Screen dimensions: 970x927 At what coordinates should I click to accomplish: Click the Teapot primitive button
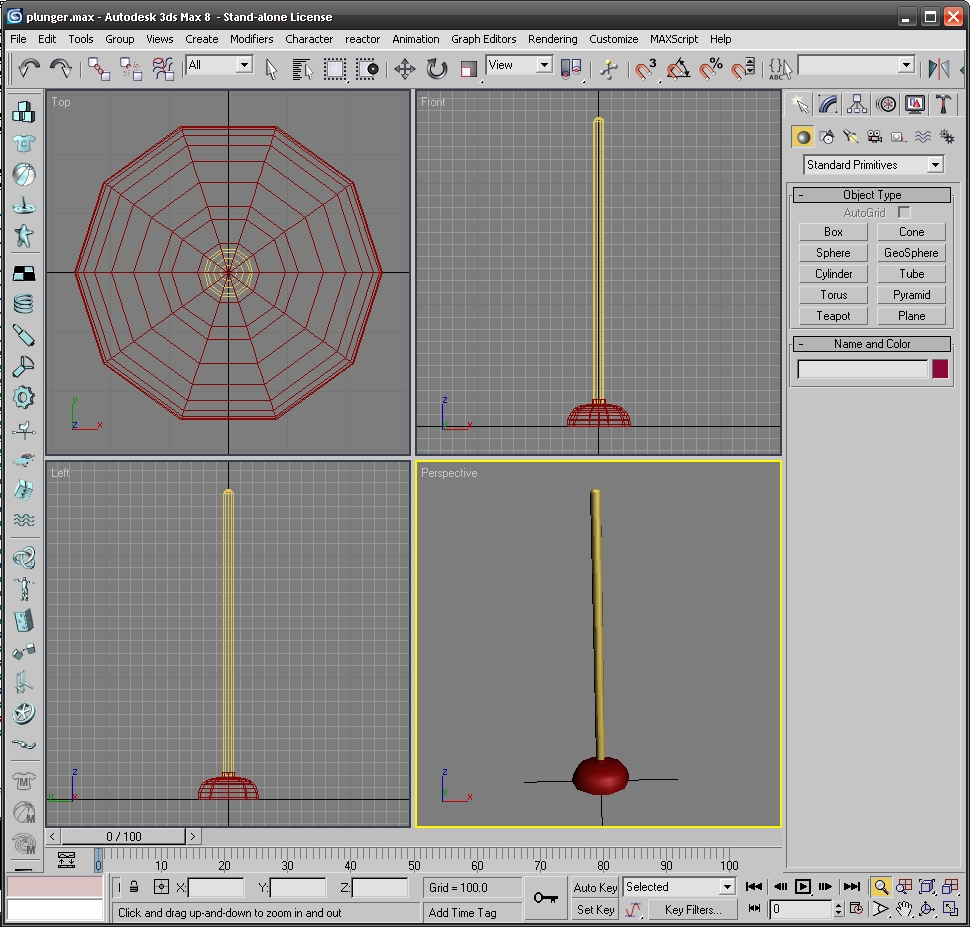click(x=833, y=316)
